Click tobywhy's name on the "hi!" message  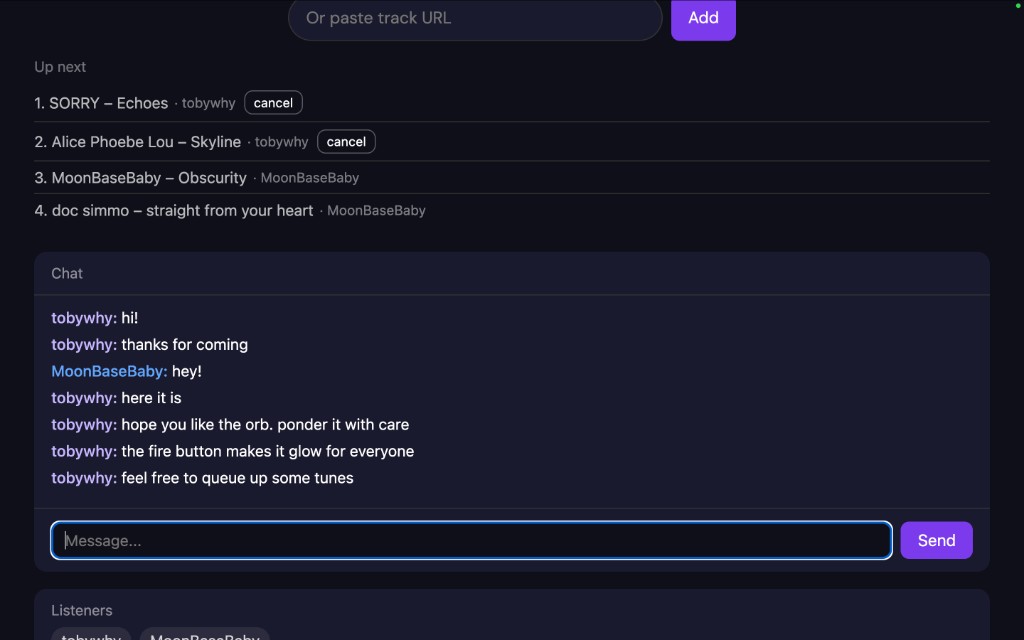tap(84, 318)
